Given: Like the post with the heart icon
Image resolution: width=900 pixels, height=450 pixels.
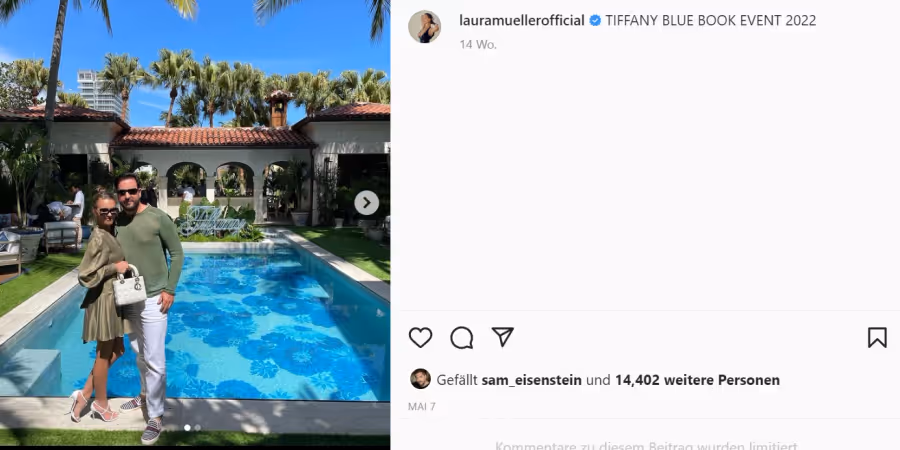Looking at the screenshot, I should 420,338.
